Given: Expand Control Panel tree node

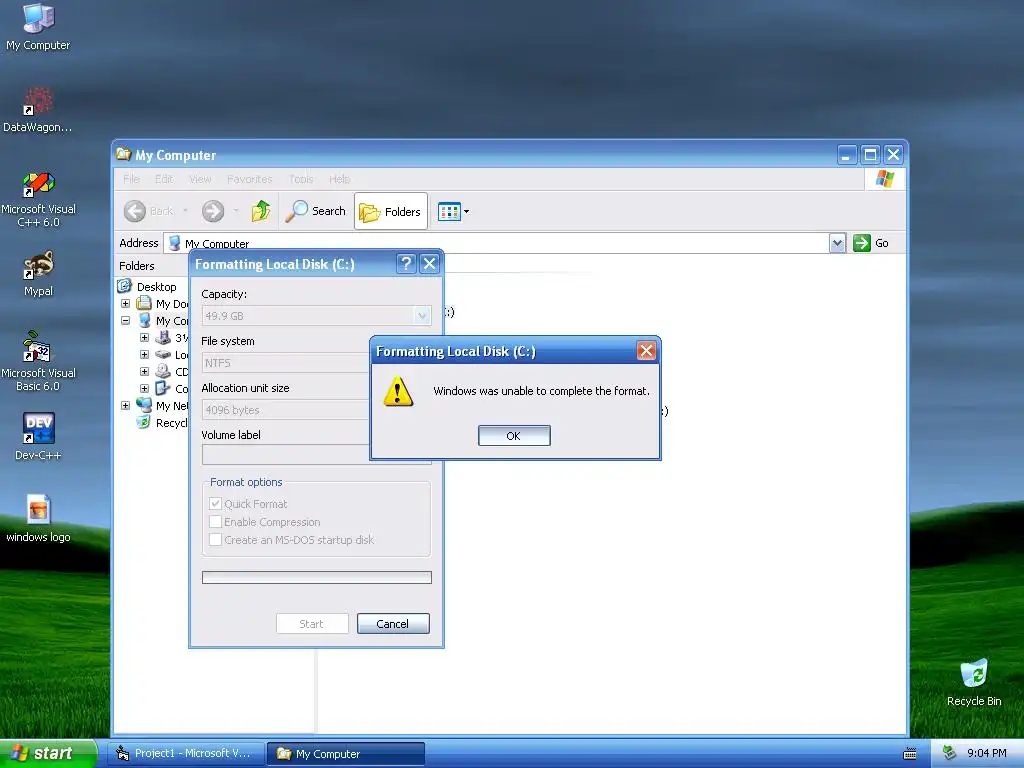Looking at the screenshot, I should click(x=144, y=389).
